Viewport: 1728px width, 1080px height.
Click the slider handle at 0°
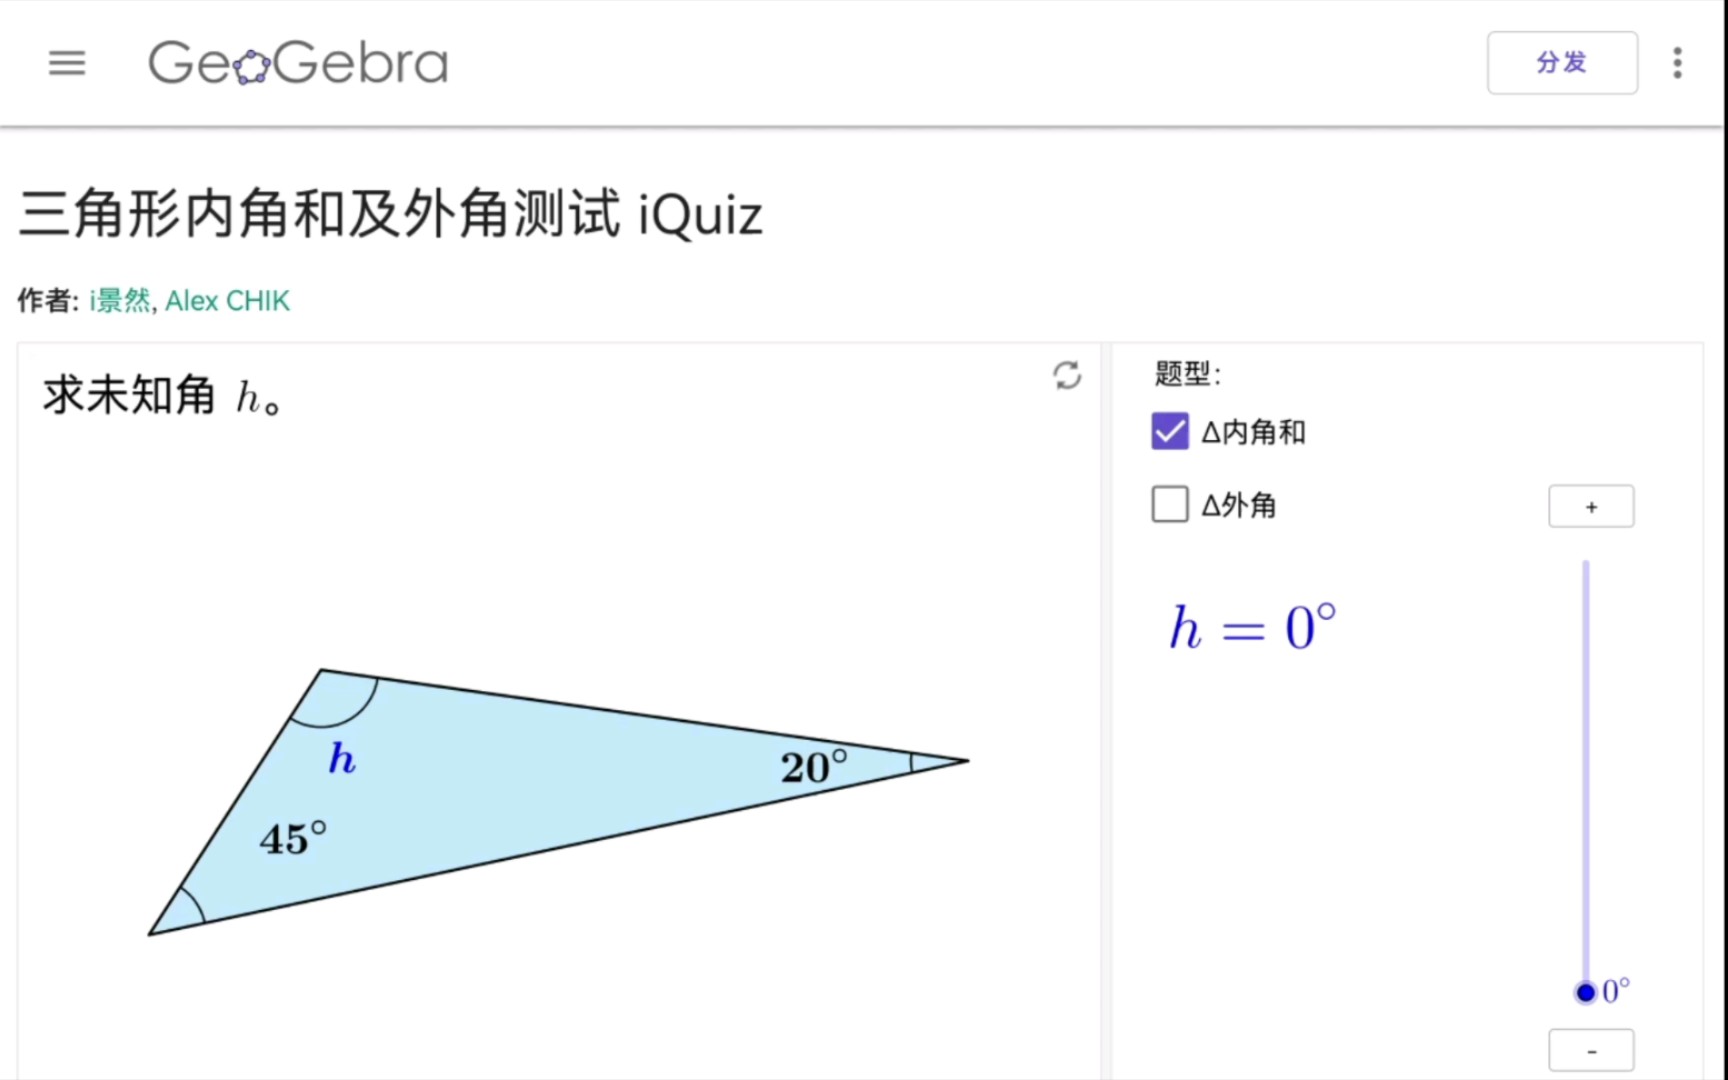[1584, 992]
